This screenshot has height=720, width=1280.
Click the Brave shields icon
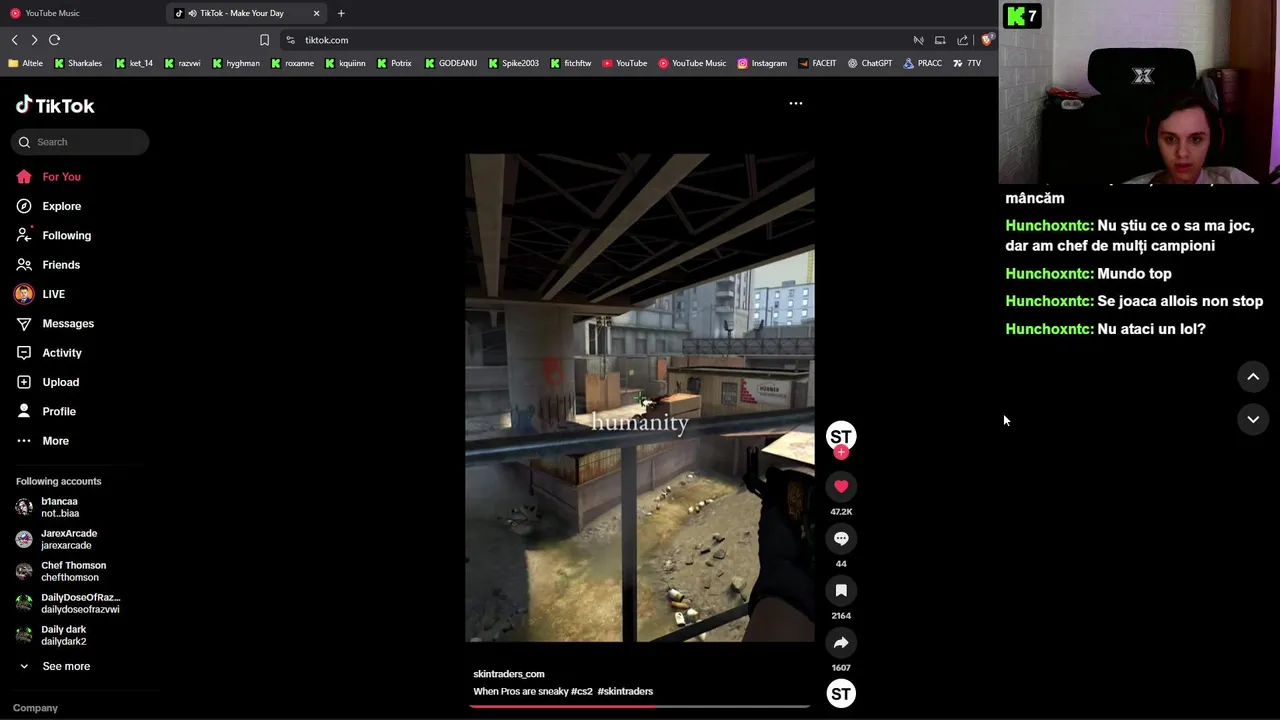(x=986, y=40)
